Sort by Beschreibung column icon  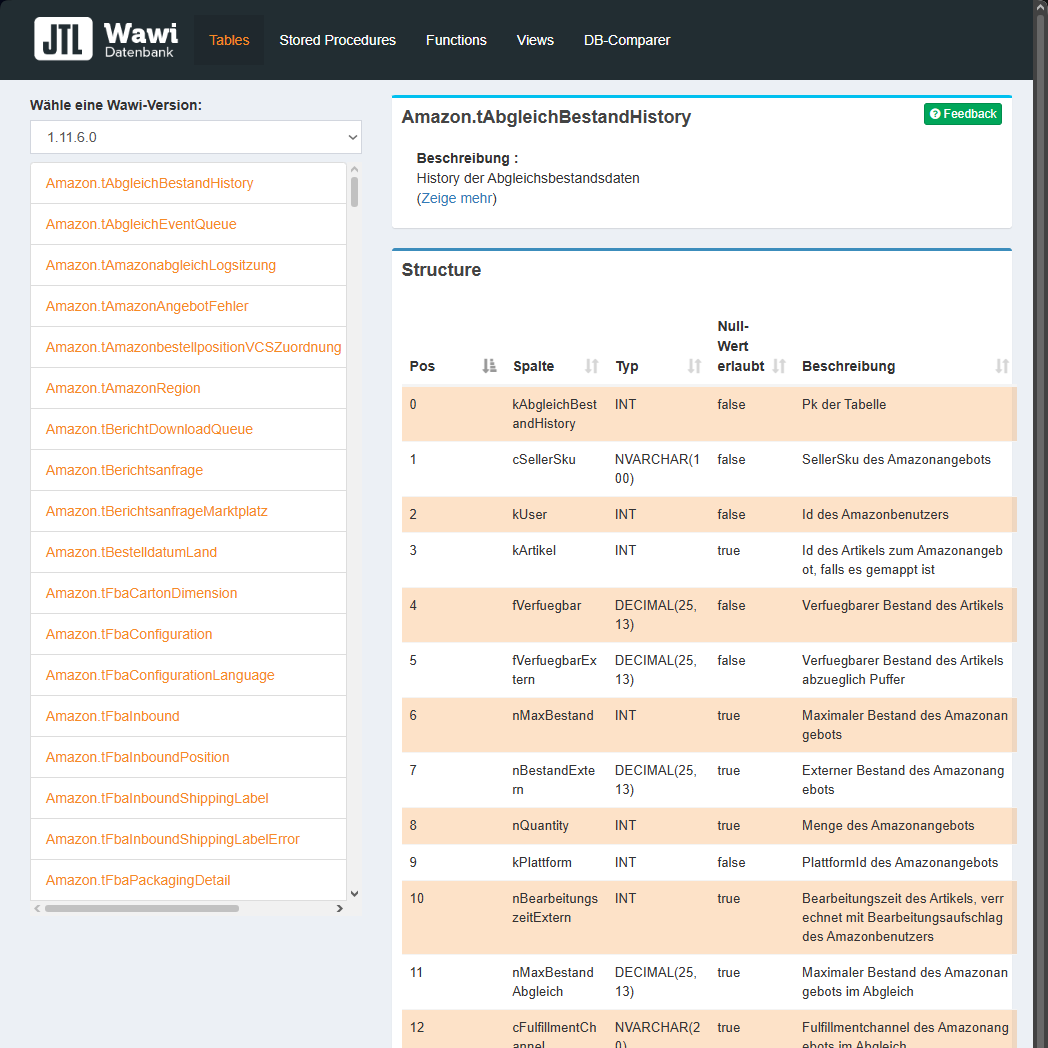(1002, 366)
